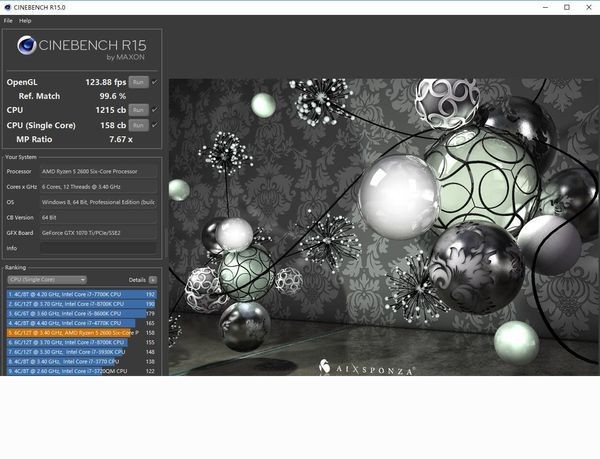
Task: Select ranking row Intel Core i7-5930K
Action: click(x=82, y=352)
